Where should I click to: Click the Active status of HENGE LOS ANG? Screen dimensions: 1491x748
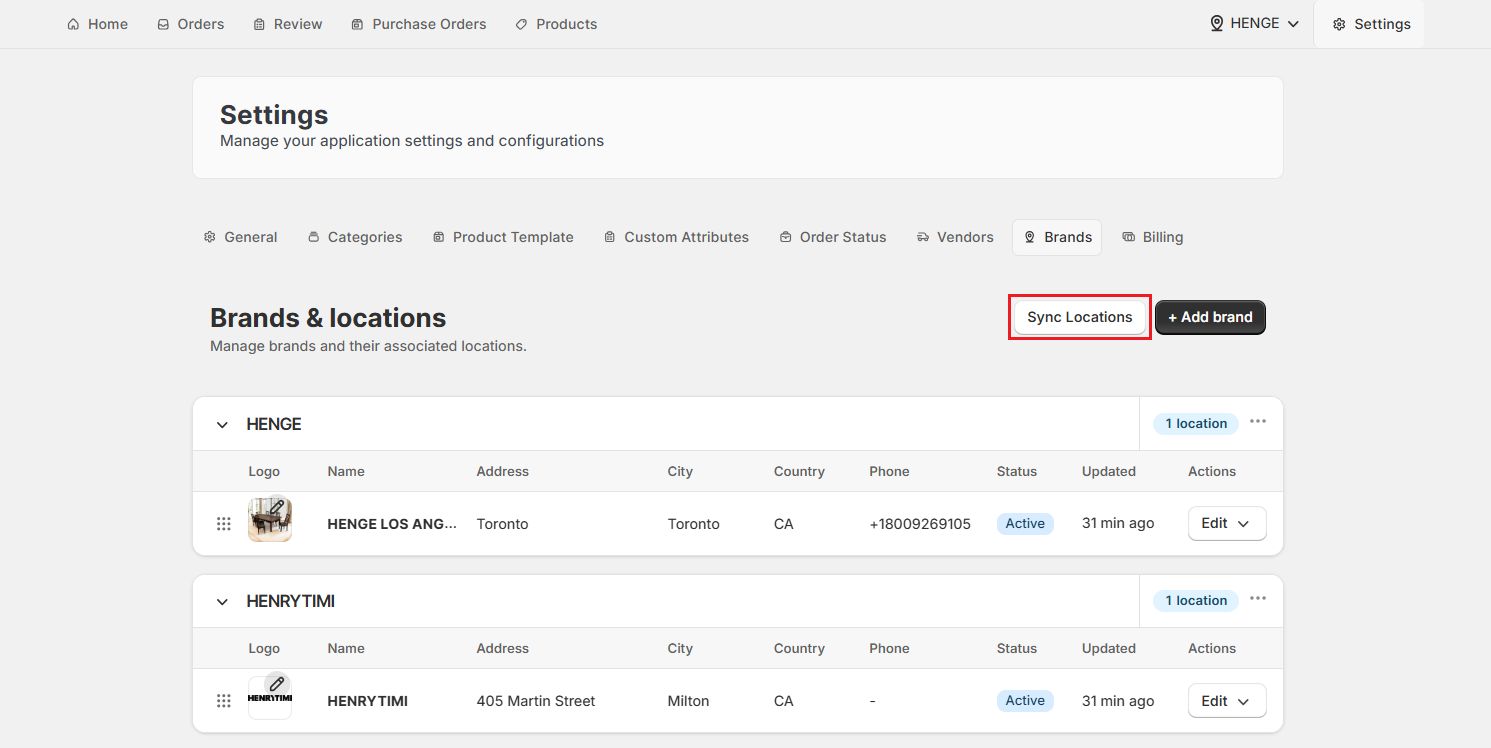coord(1025,524)
